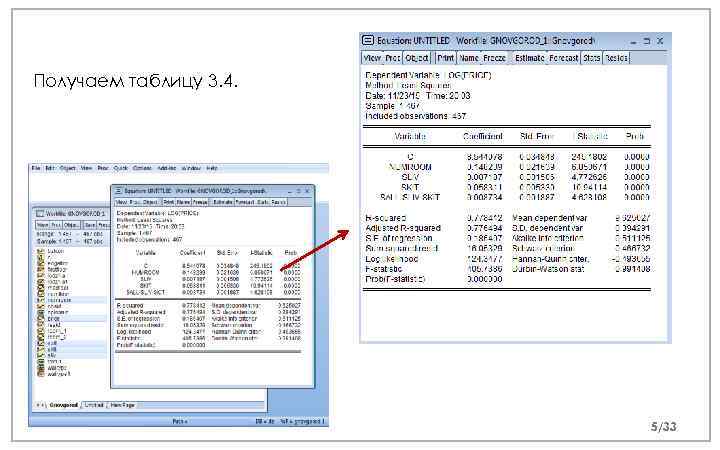Click Resids in the enlarged Equation window toolbar
This screenshot has height=450, width=720.
[616, 58]
